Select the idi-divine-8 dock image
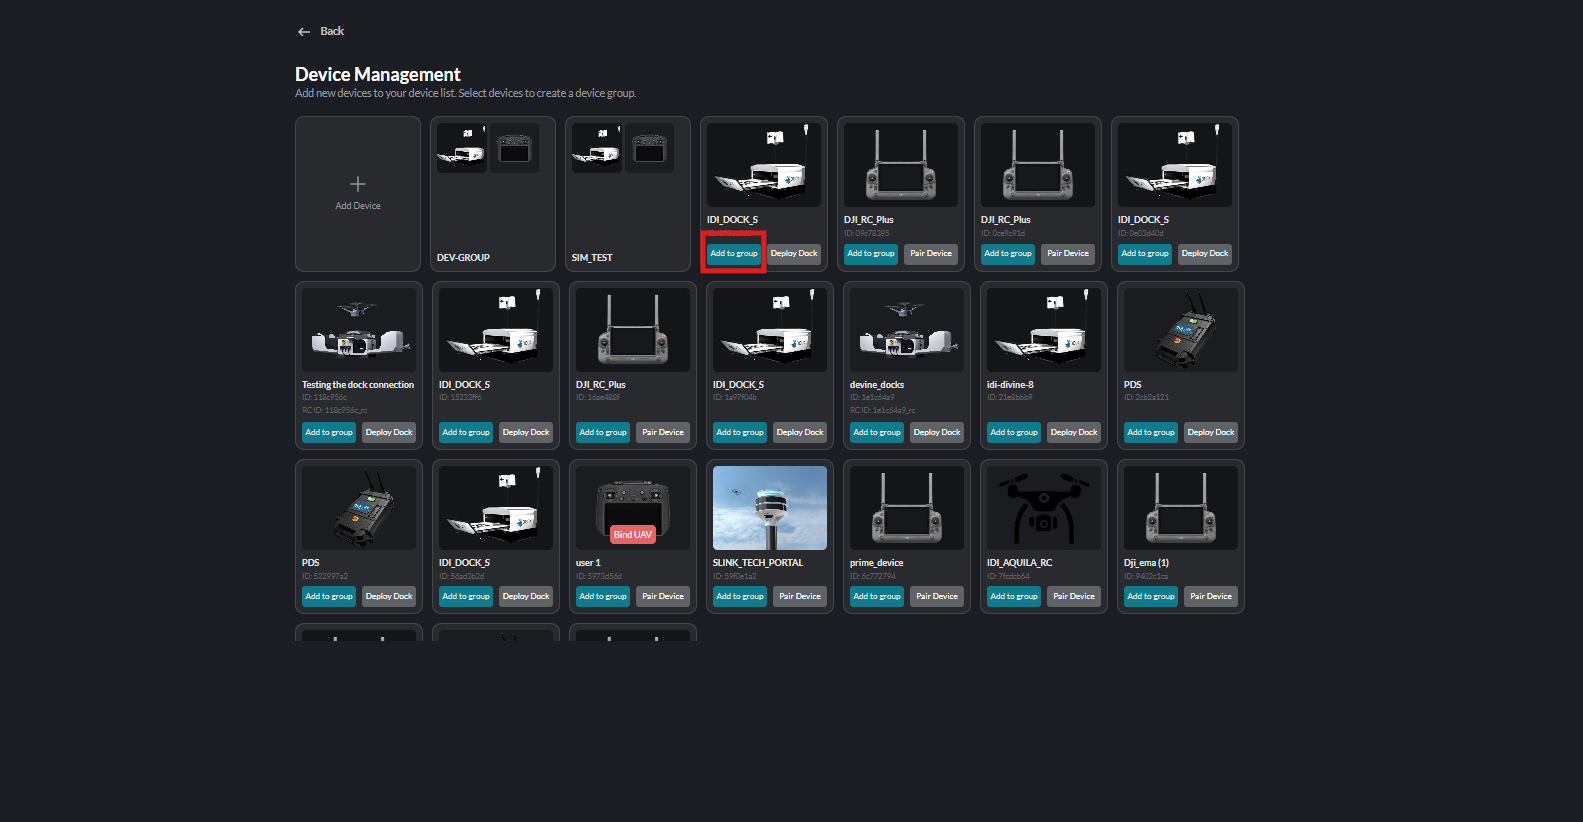1583x822 pixels. click(1044, 330)
